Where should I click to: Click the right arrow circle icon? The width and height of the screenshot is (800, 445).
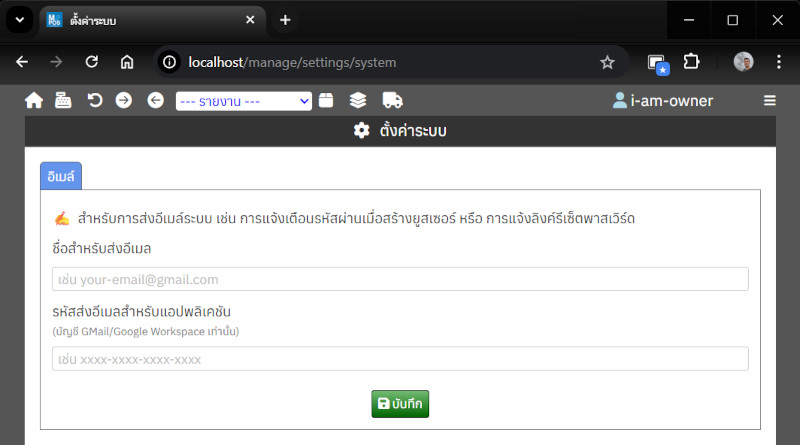pos(124,100)
